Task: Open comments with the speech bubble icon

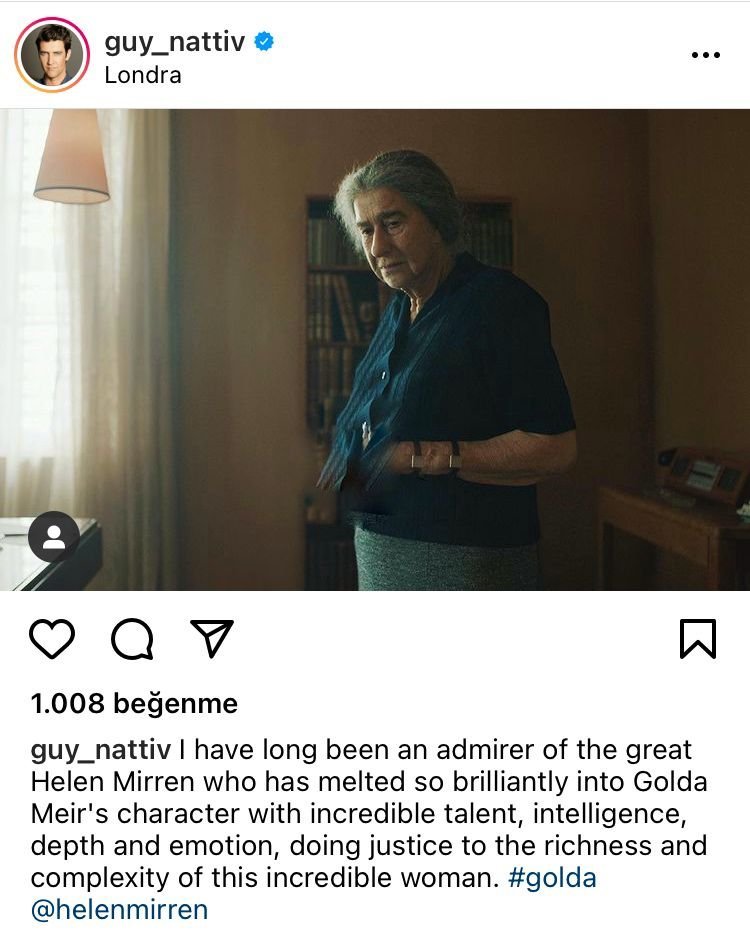Action: [132, 639]
